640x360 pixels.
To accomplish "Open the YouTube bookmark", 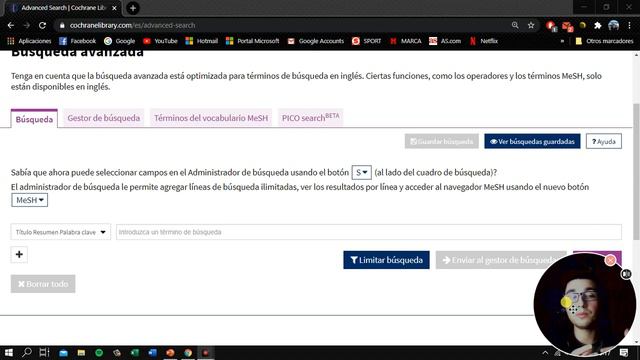I will pyautogui.click(x=160, y=41).
